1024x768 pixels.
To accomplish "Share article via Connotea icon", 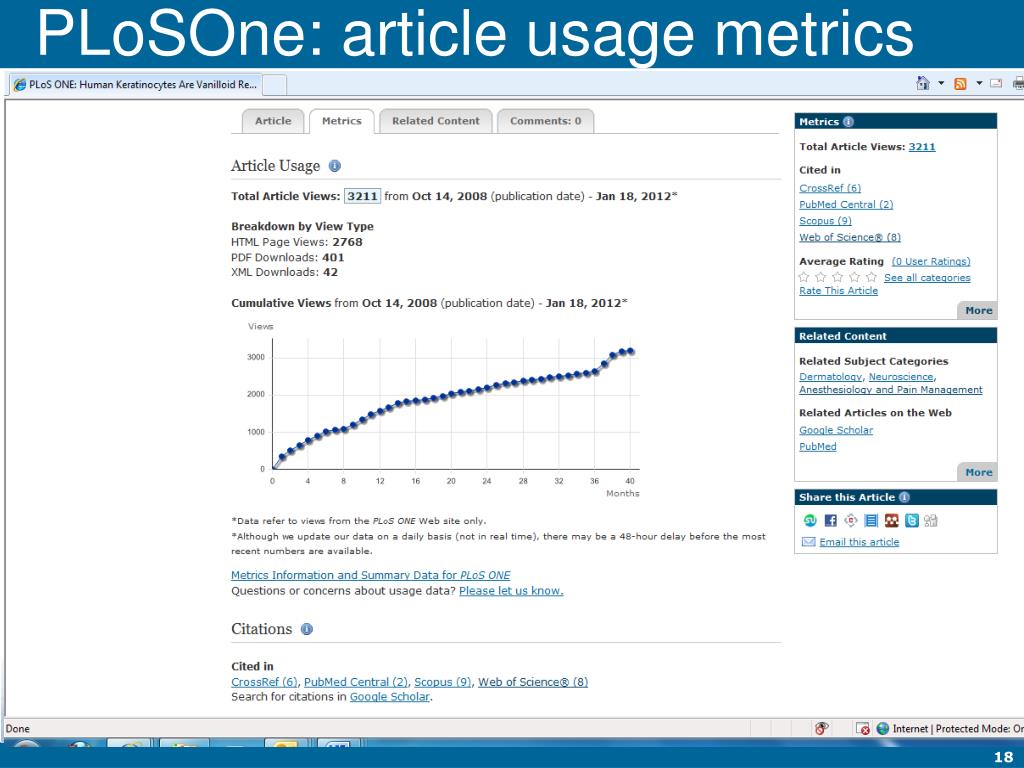I will (850, 520).
